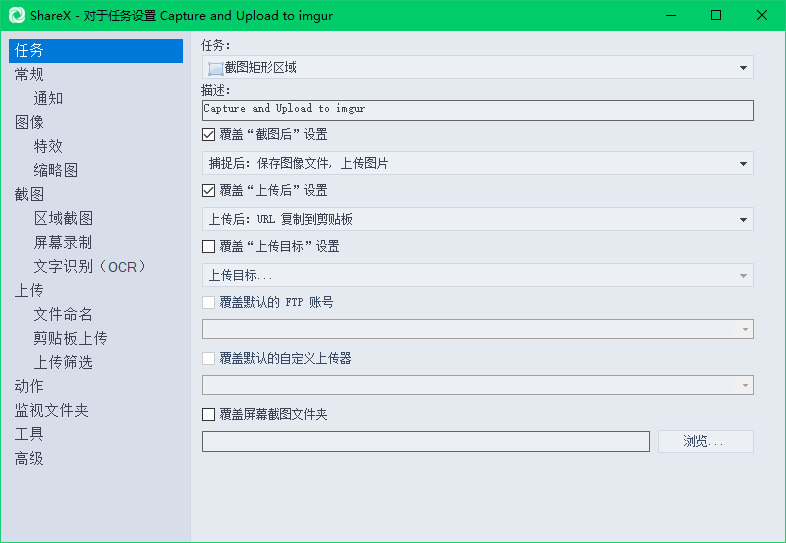786x543 pixels.
Task: Uncheck 覆盖"上传后"设置 checkbox
Action: pyautogui.click(x=209, y=190)
